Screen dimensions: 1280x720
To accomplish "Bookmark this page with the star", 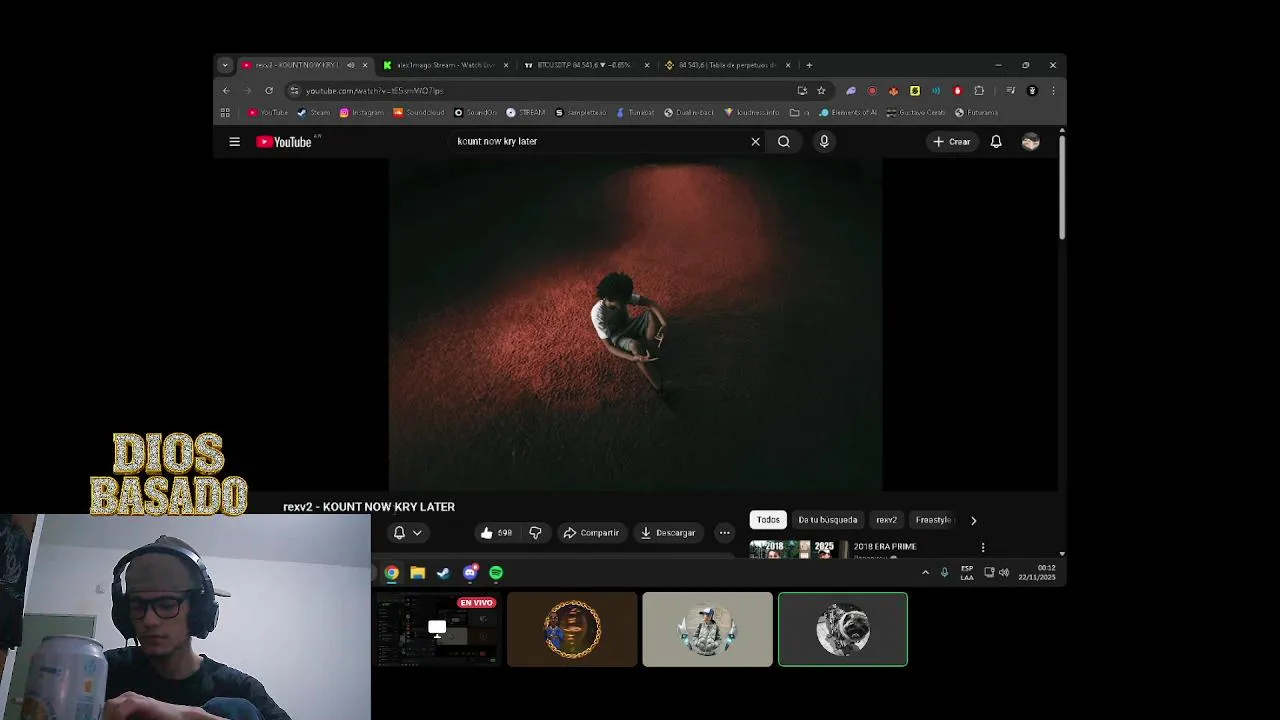I will [821, 90].
